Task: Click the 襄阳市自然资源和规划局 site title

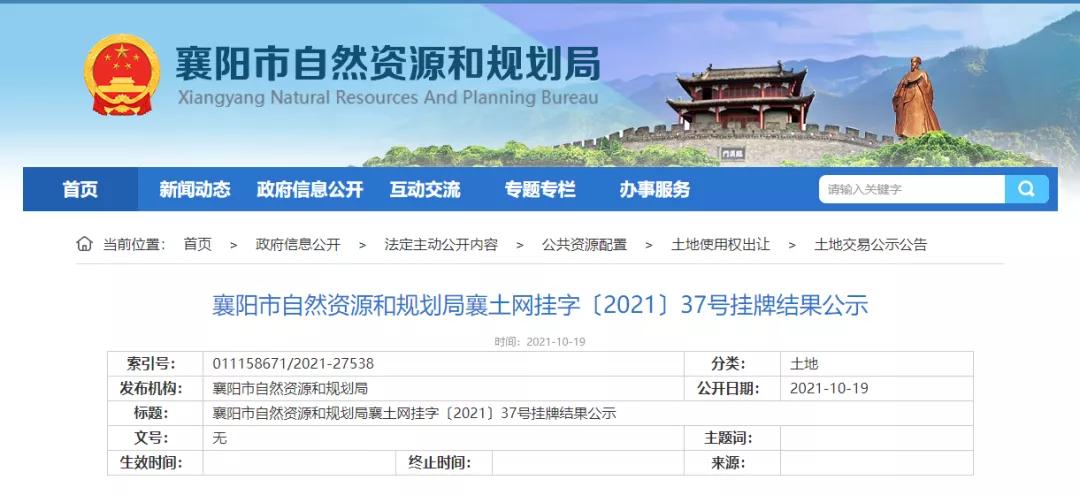Action: coord(388,63)
